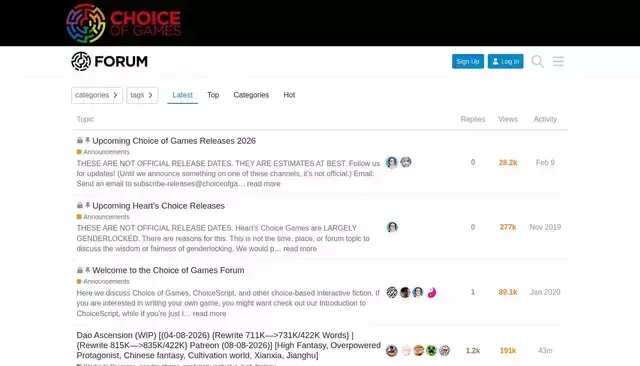Switch to the Latest tab
Viewport: 640px width, 366px height.
coord(182,95)
